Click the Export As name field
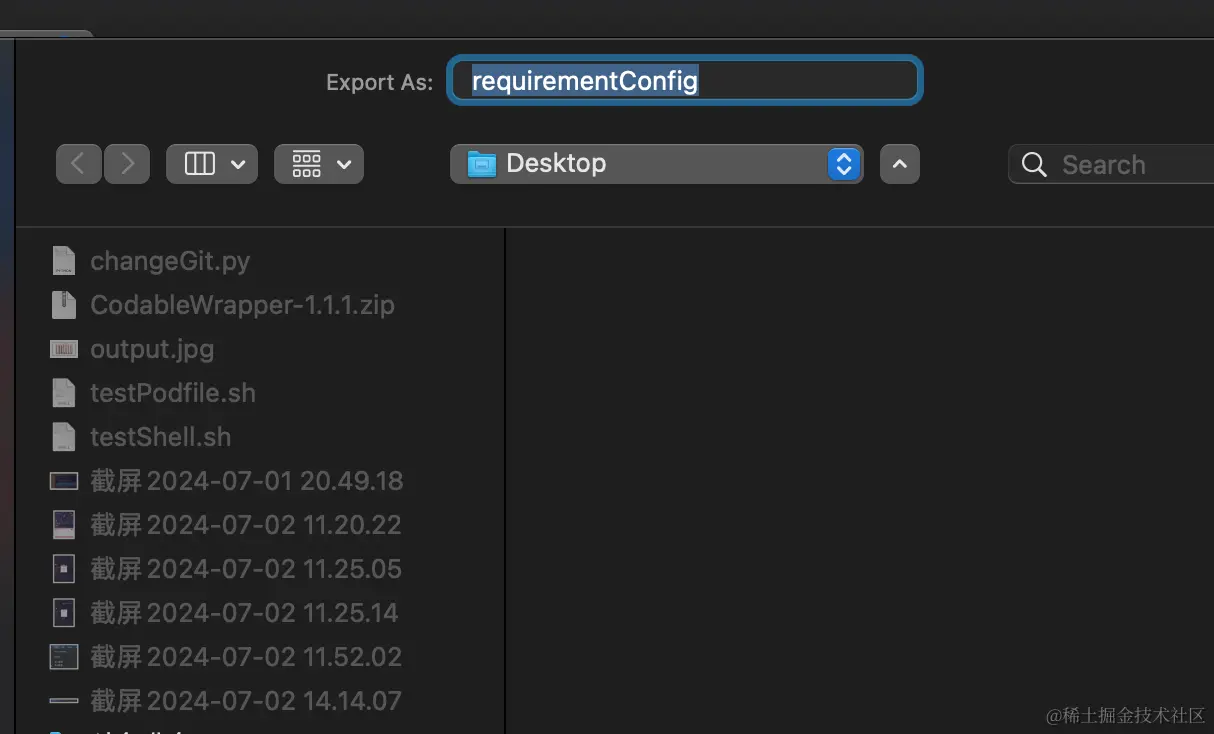The width and height of the screenshot is (1214, 734). coord(684,80)
